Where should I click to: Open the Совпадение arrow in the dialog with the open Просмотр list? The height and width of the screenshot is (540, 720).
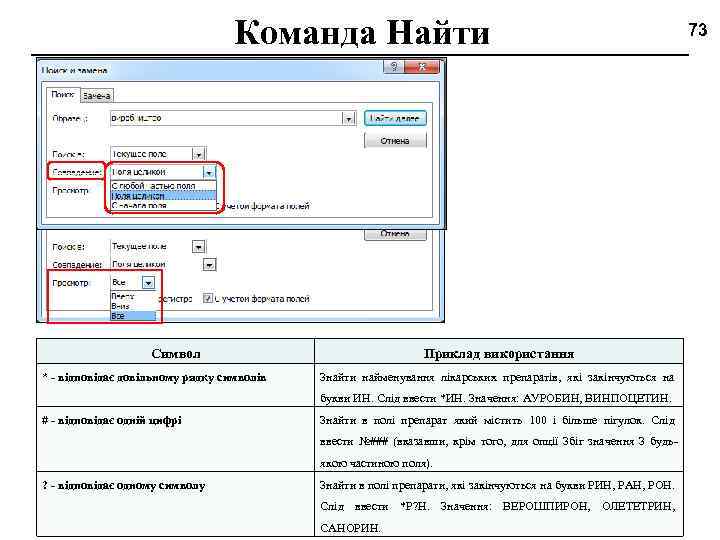tap(209, 265)
